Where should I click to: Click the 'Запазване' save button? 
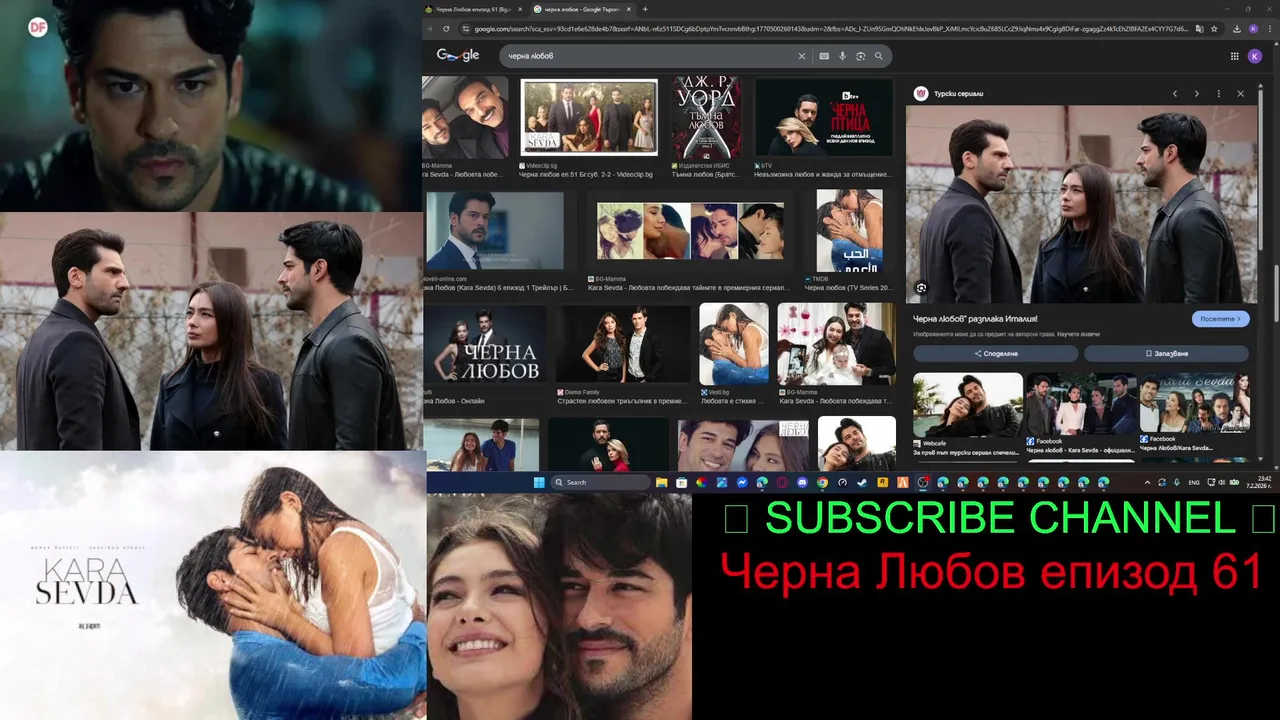coord(1167,353)
